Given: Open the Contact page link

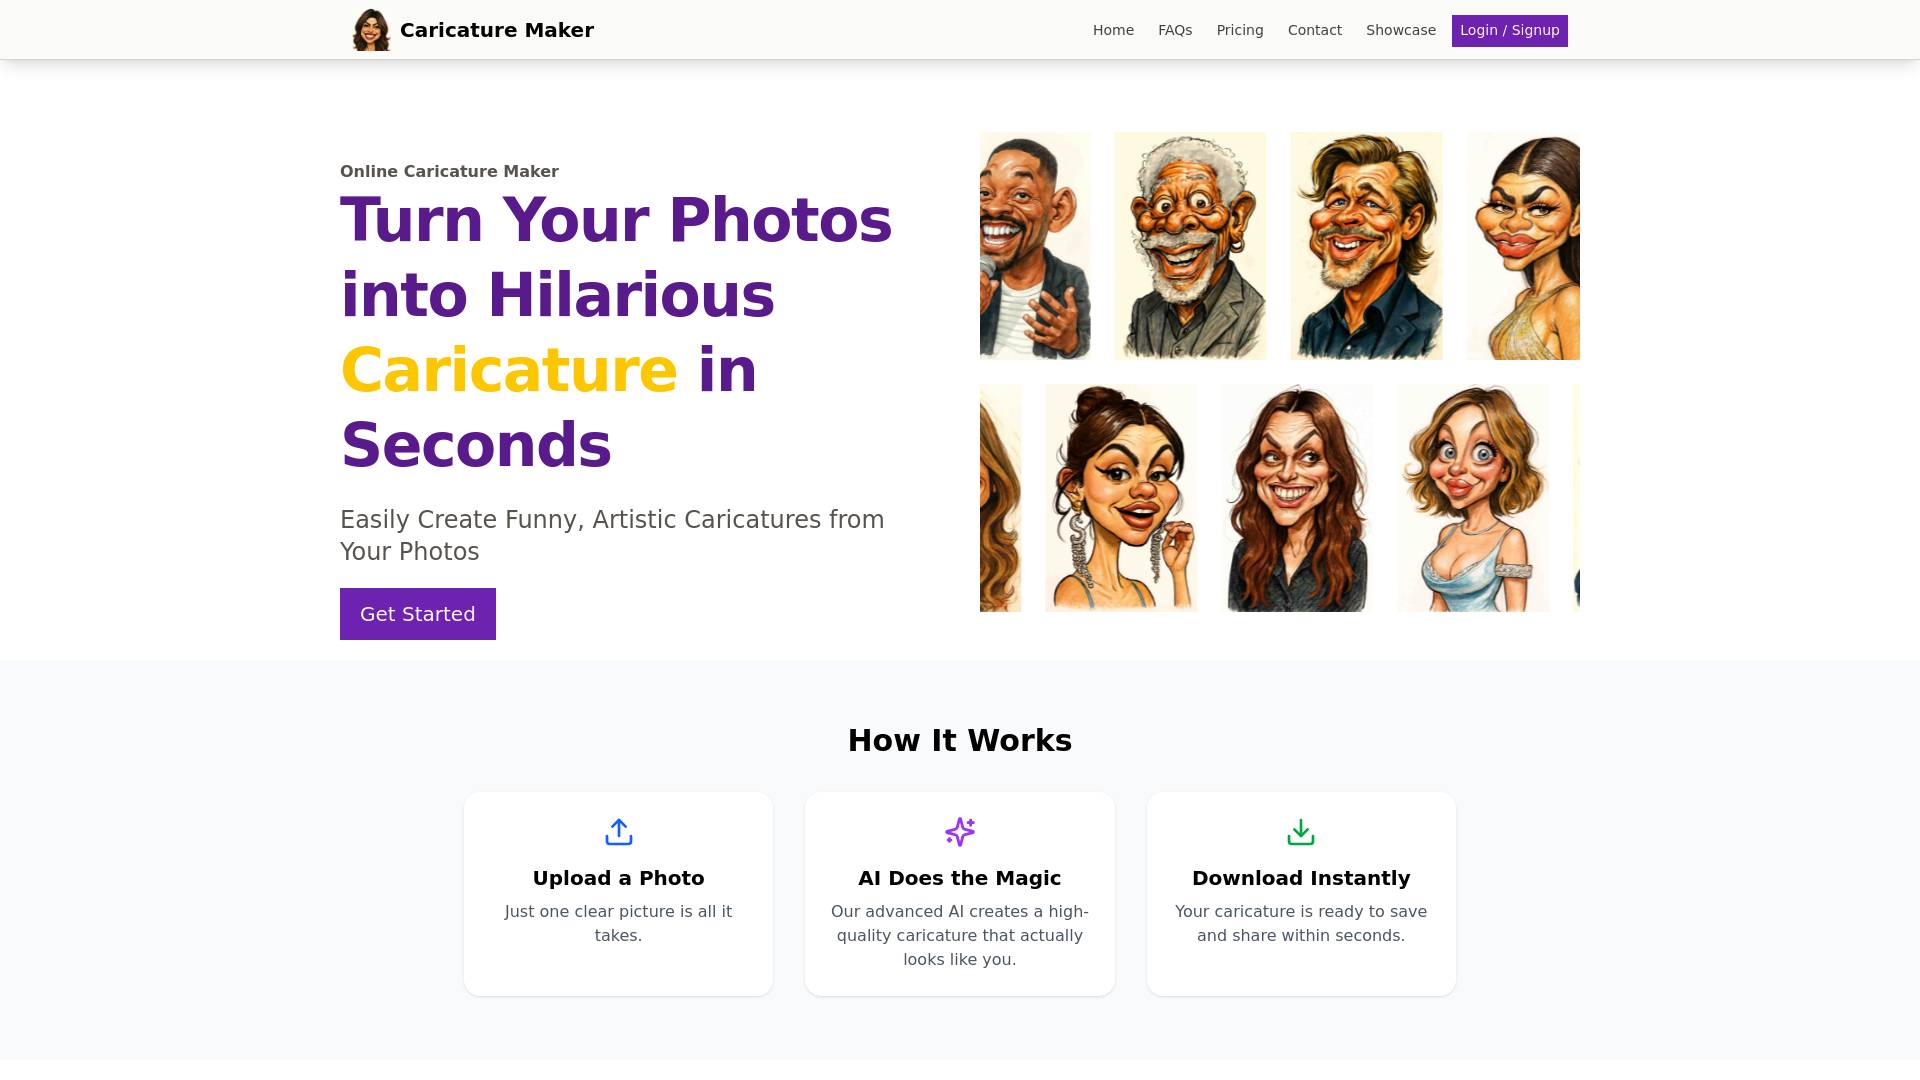Looking at the screenshot, I should point(1315,30).
